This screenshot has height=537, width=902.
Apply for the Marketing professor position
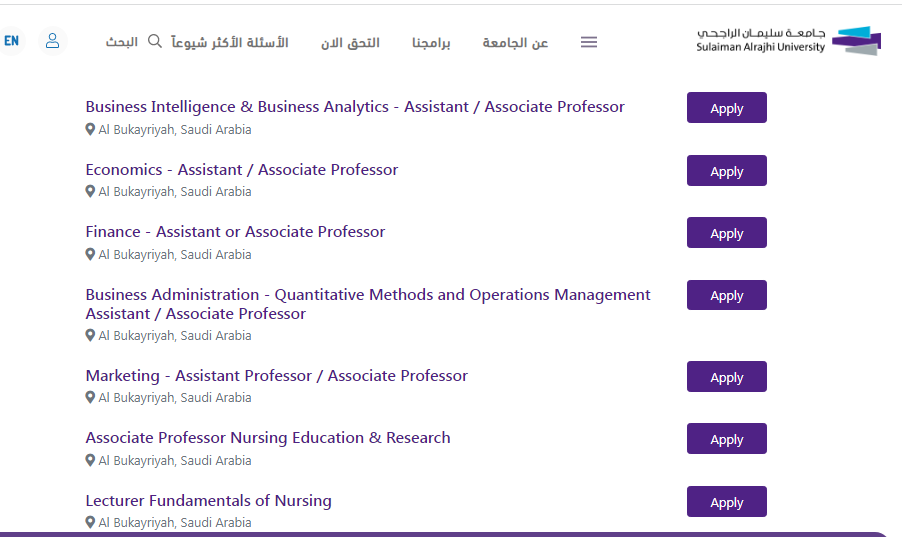[x=726, y=377]
